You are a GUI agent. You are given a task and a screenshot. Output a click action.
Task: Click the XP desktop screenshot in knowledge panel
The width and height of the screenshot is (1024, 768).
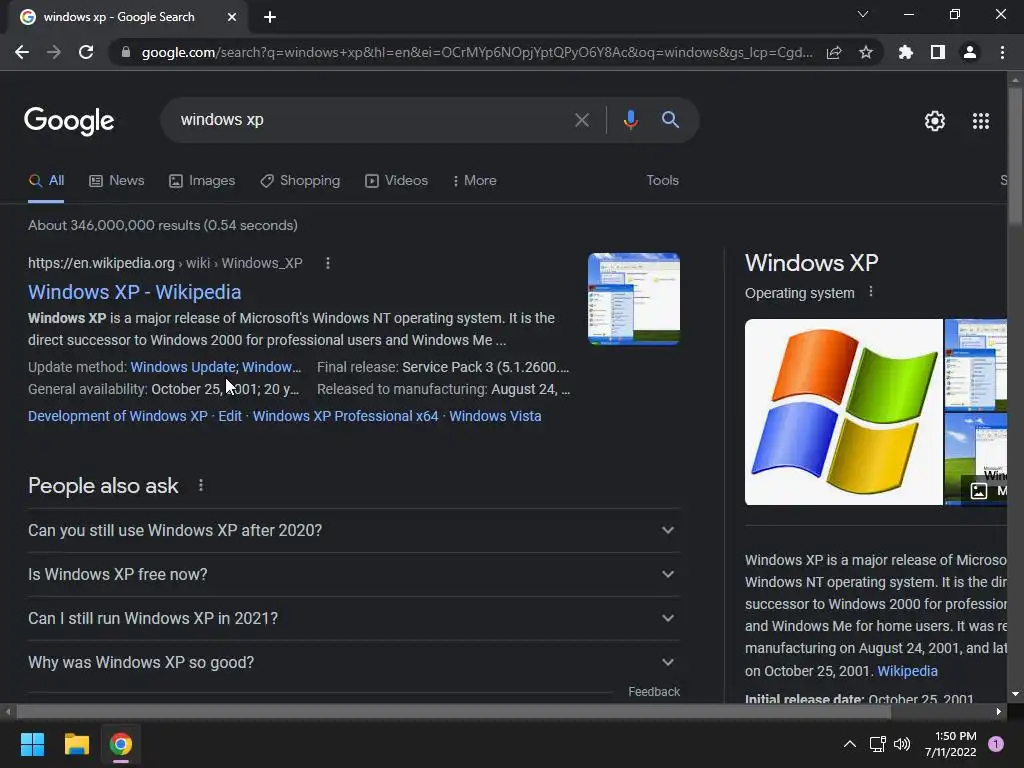click(x=976, y=364)
